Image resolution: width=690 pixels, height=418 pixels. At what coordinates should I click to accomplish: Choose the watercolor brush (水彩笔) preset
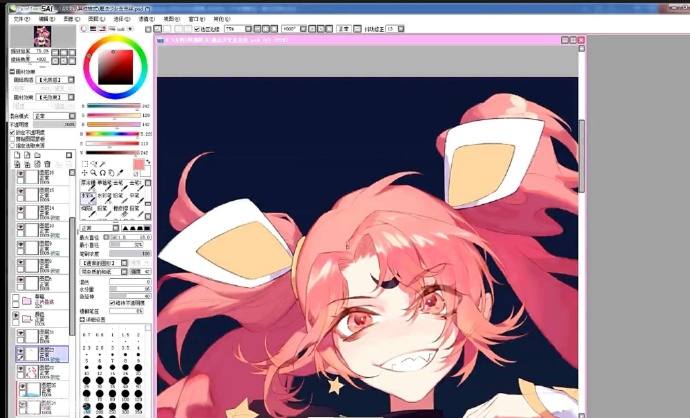pos(104,198)
